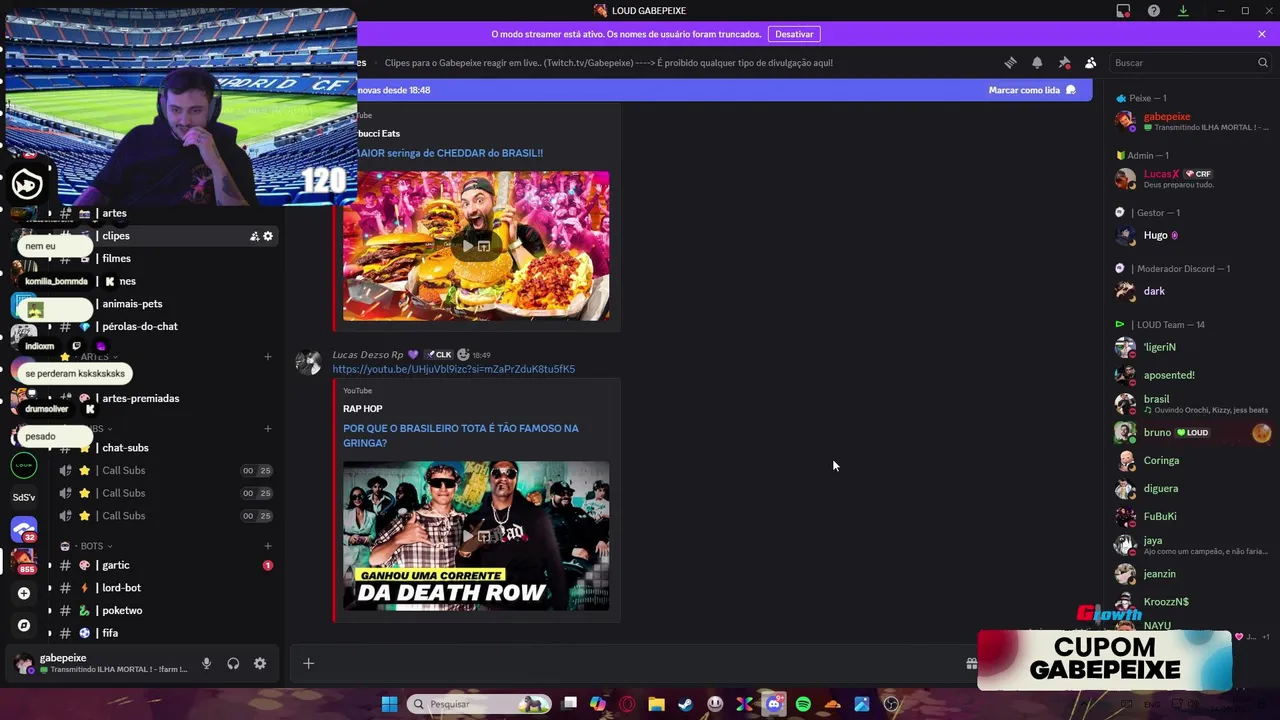Open the 'MAIOR seringa de CHEDDAR do BRASIL' title link
Screen dimensions: 1280x720
coord(450,153)
